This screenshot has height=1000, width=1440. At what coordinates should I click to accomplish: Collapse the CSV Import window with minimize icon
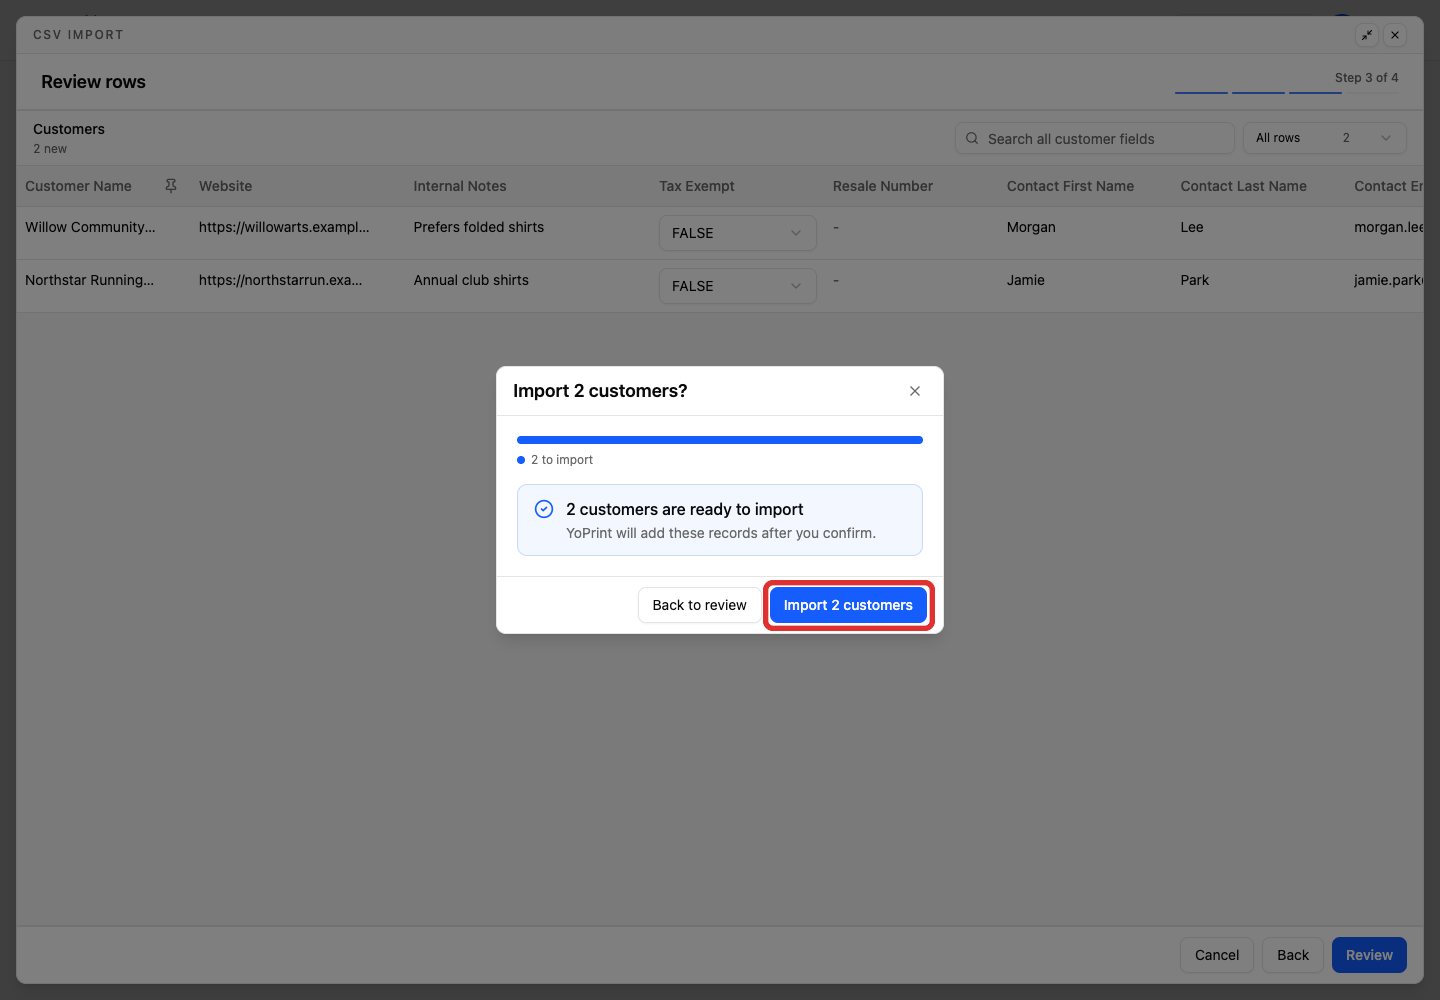[x=1367, y=35]
